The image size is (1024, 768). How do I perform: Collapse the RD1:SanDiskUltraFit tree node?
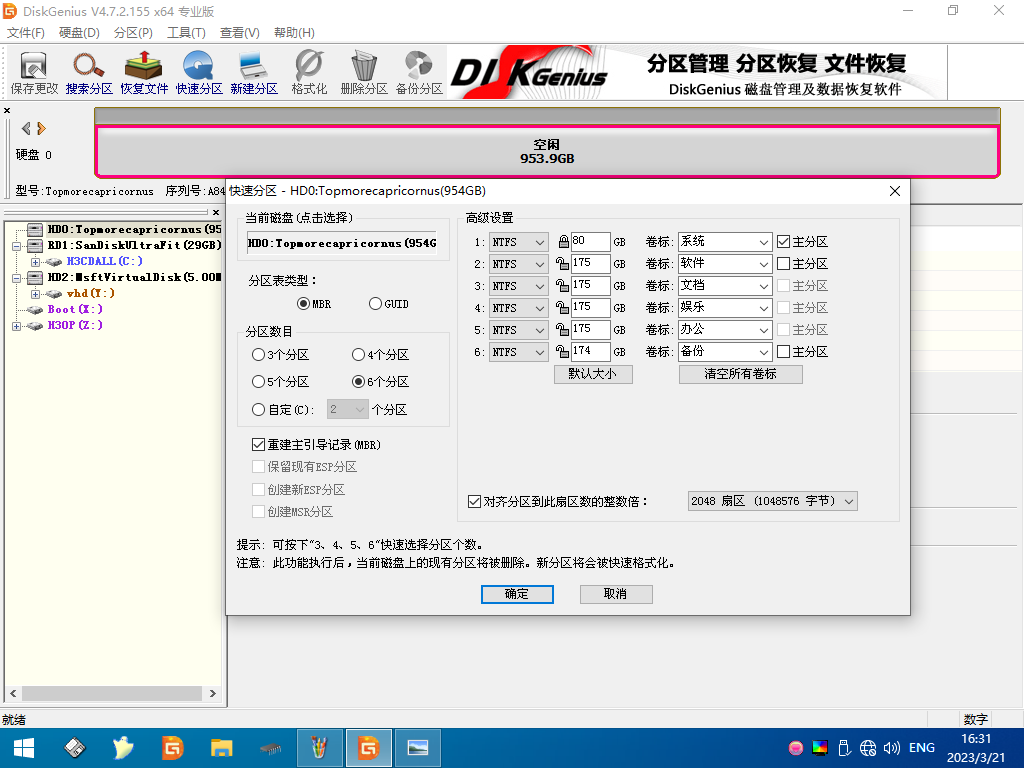pos(16,246)
